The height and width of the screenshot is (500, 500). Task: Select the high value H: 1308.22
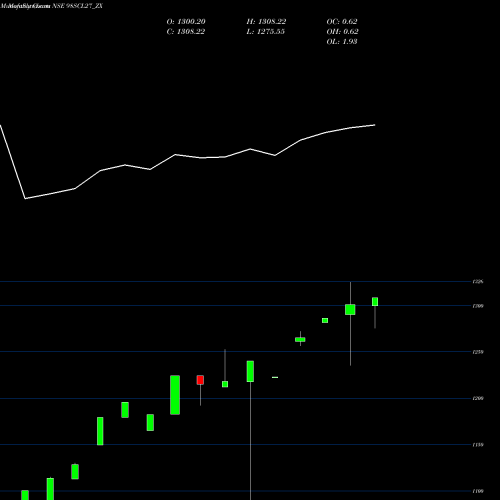click(266, 22)
